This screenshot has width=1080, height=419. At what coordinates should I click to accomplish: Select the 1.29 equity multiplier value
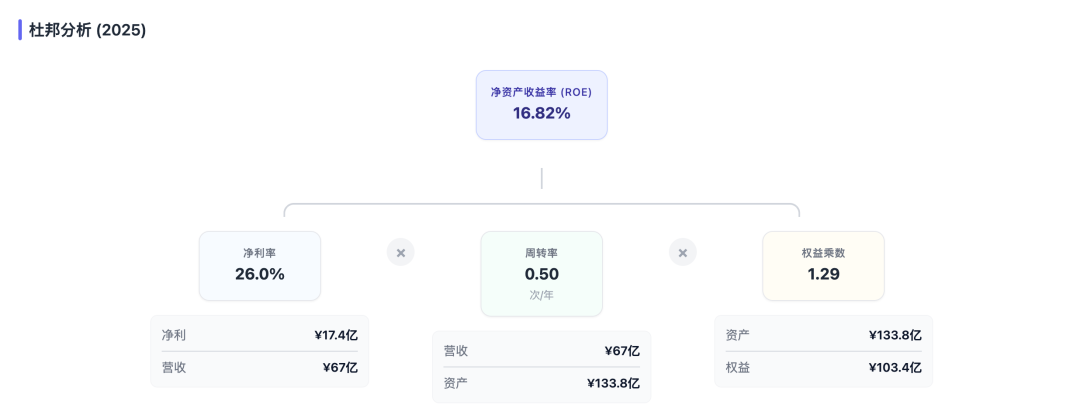[x=823, y=274]
